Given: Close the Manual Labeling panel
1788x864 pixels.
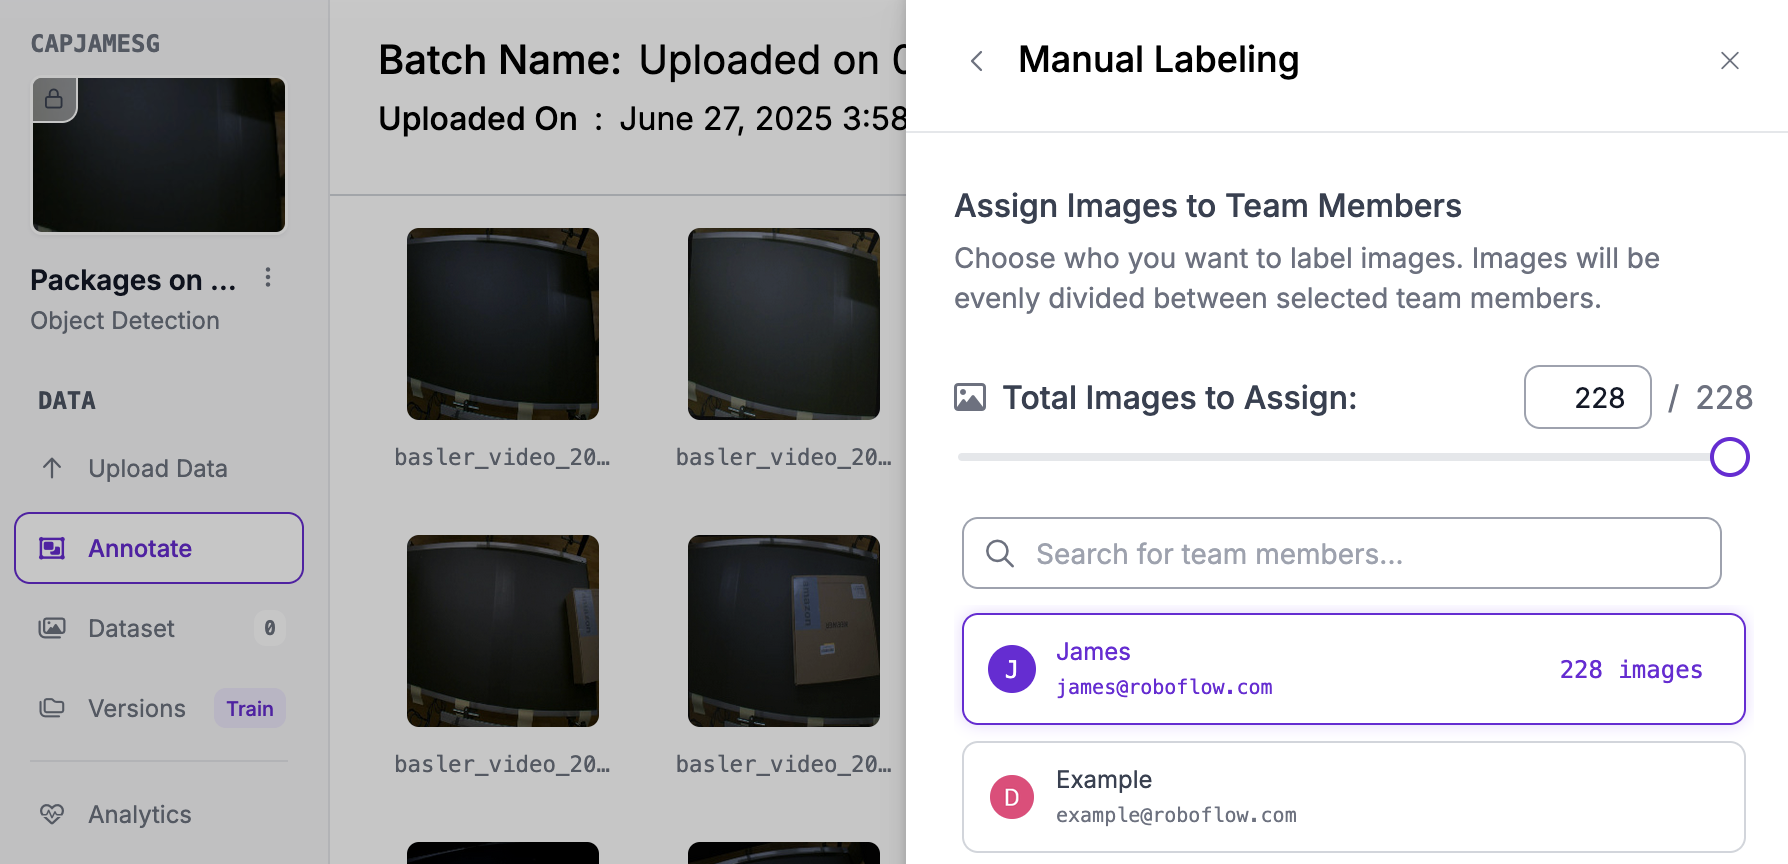Looking at the screenshot, I should (x=1729, y=61).
